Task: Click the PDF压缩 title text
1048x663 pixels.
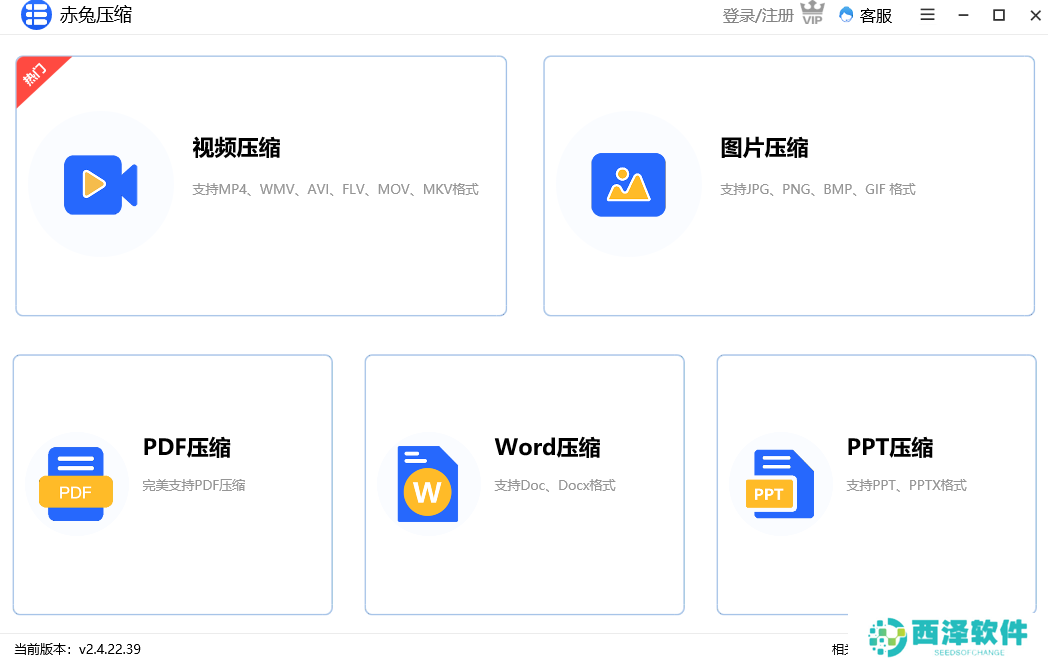Action: pos(187,447)
